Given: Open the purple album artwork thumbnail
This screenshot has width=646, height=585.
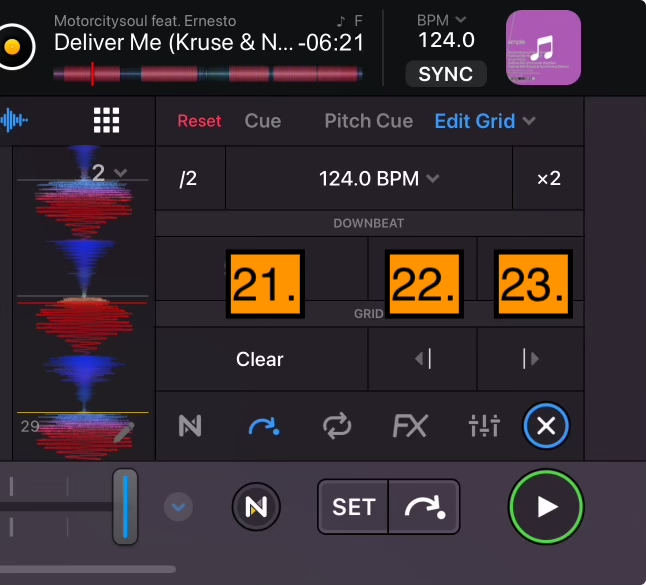Looking at the screenshot, I should coord(543,48).
